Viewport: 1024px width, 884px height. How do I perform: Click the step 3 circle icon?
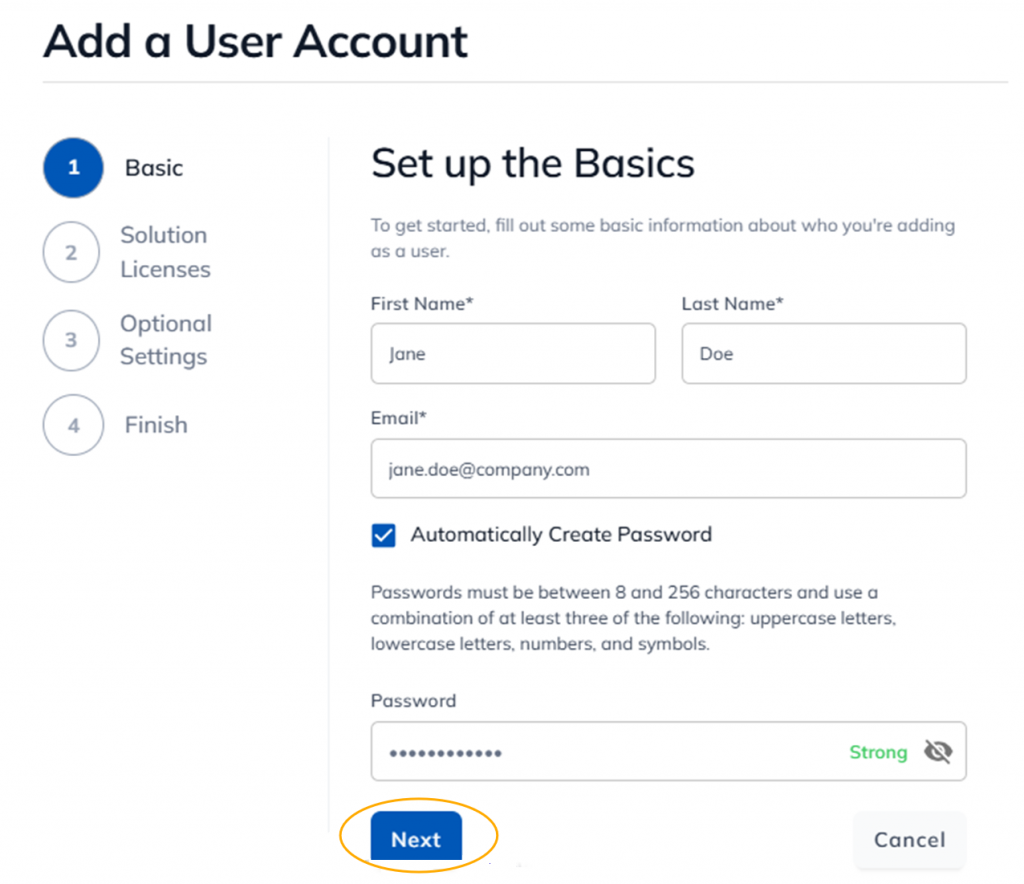point(71,340)
